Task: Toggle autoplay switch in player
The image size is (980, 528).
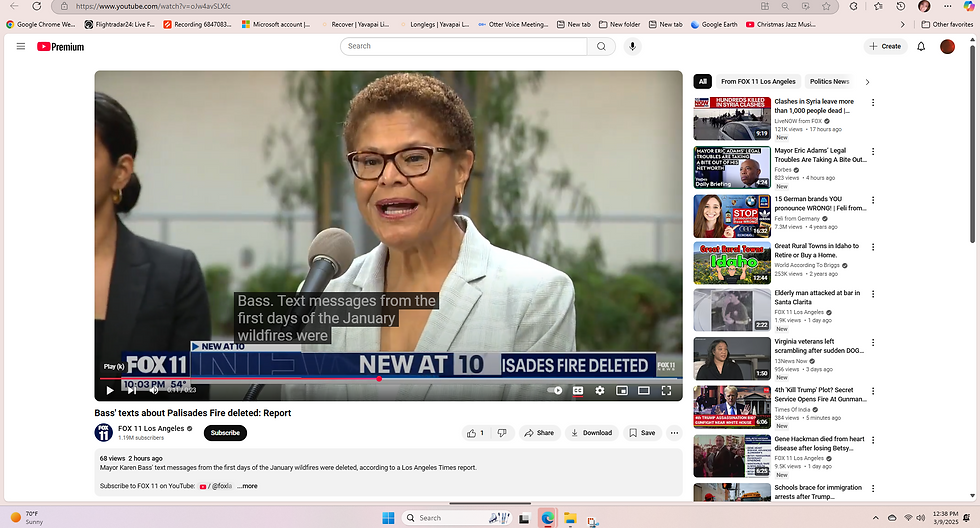Action: (555, 391)
